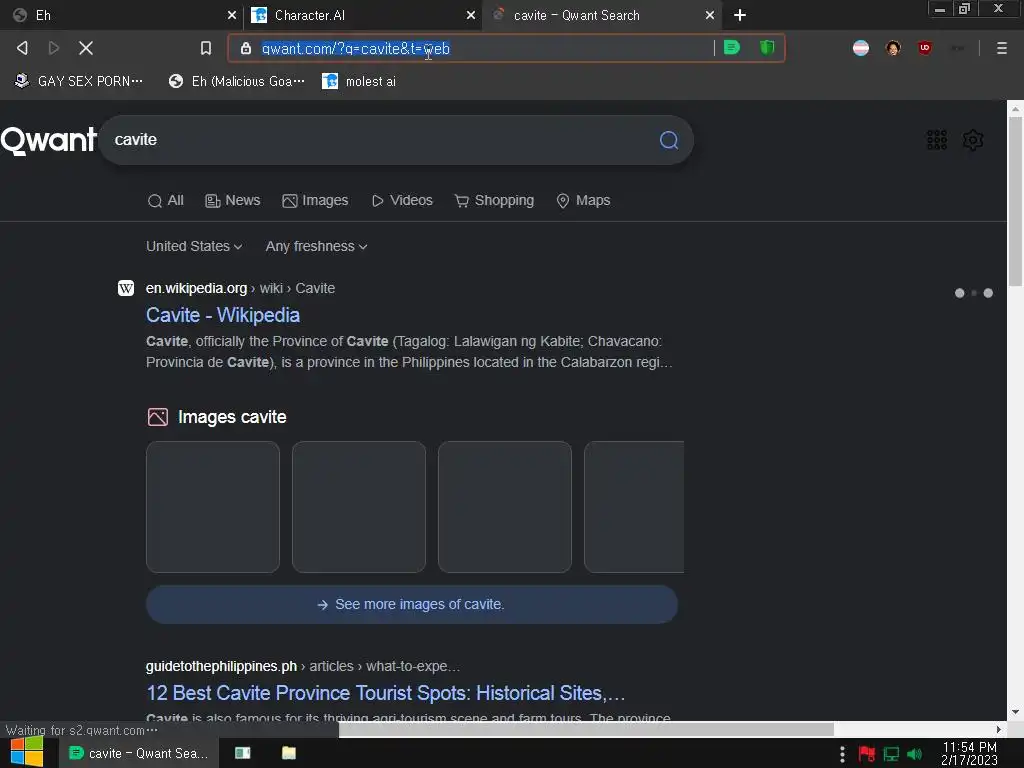Open the taskbar clock 11:54 PM

pos(969,754)
